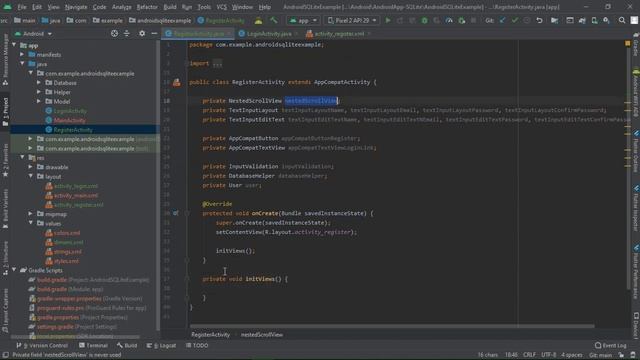
Task: Open the VCS menu
Action: click(221, 7)
